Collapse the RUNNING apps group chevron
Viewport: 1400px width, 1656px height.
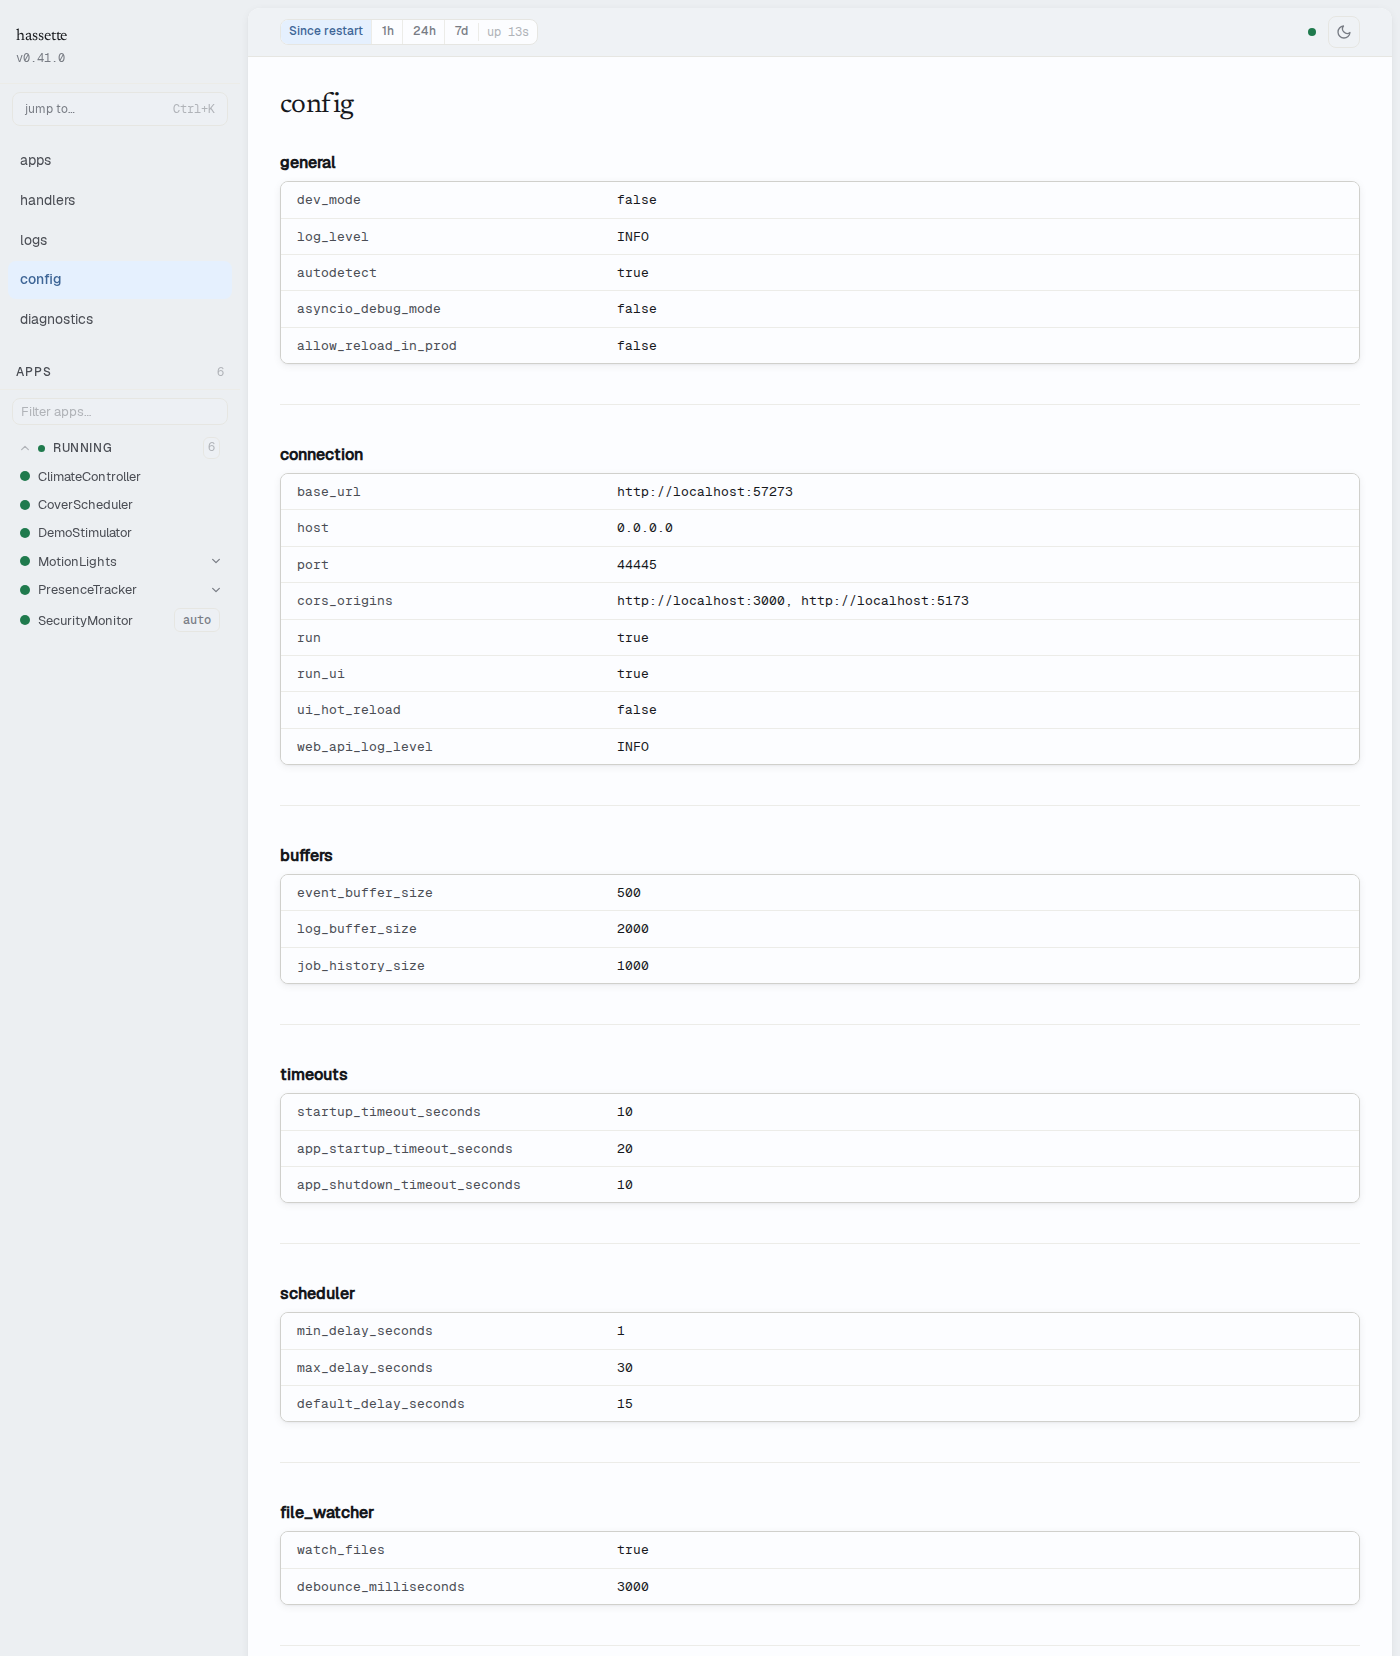(25, 448)
